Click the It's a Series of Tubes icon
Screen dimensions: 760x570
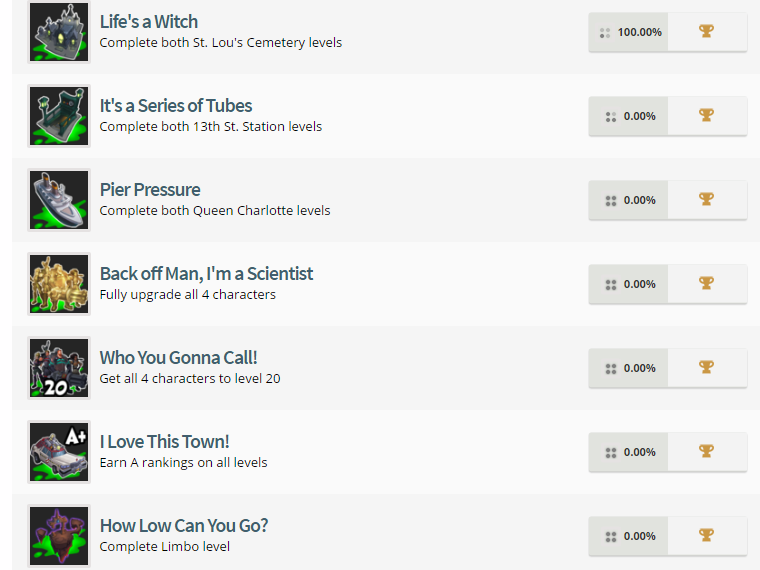(x=59, y=116)
